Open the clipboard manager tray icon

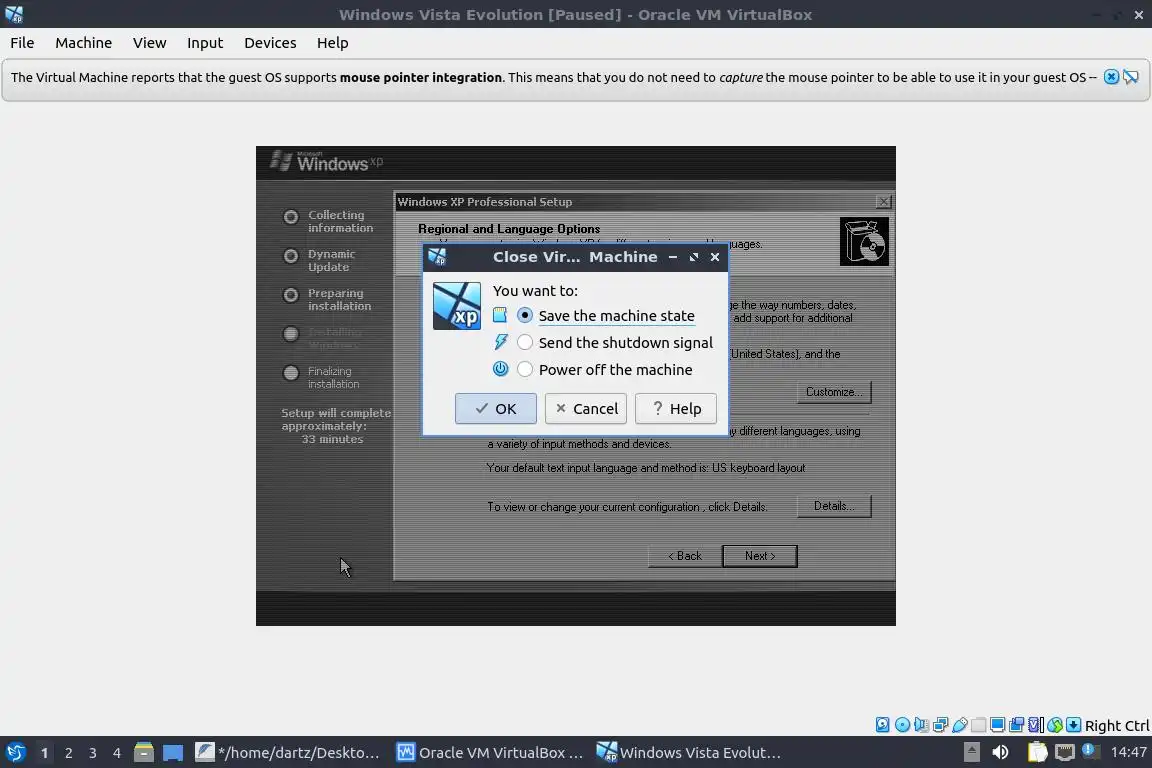pos(1037,752)
